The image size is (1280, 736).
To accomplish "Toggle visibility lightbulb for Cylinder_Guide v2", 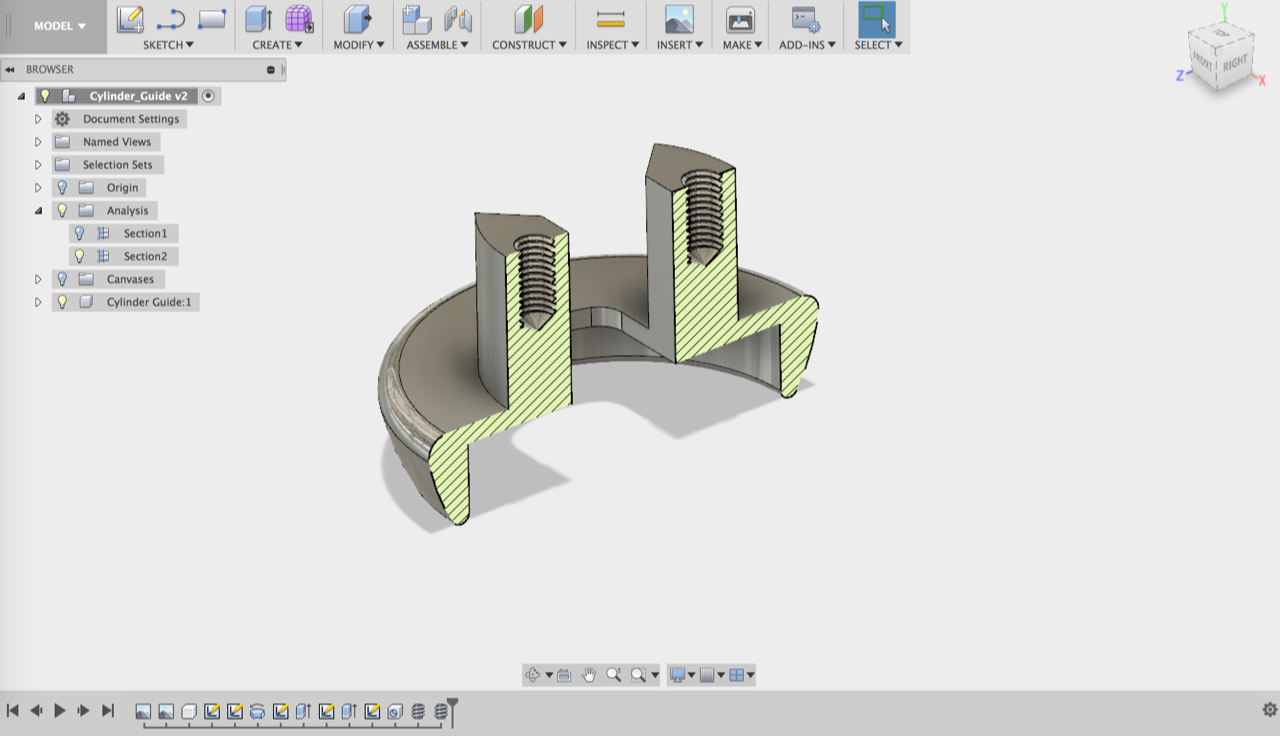I will click(45, 96).
